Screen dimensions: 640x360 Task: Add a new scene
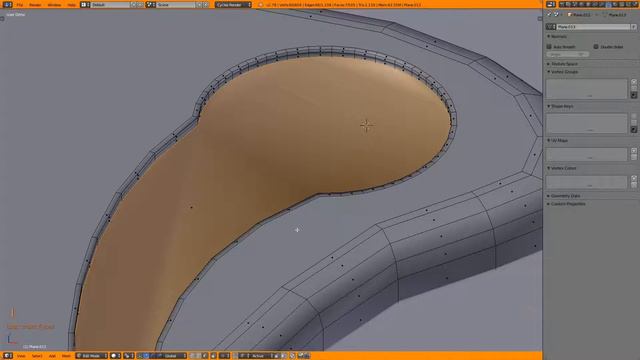coord(199,4)
